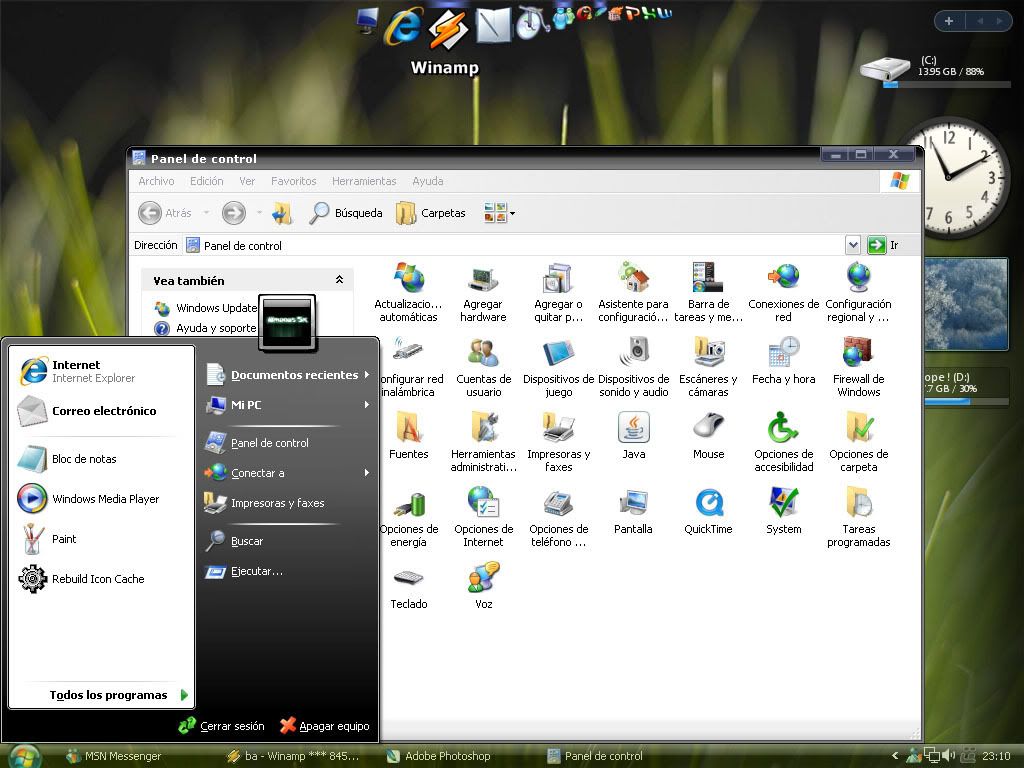Switch to MSN Messenger taskbar button
This screenshot has width=1024, height=768.
[x=114, y=756]
